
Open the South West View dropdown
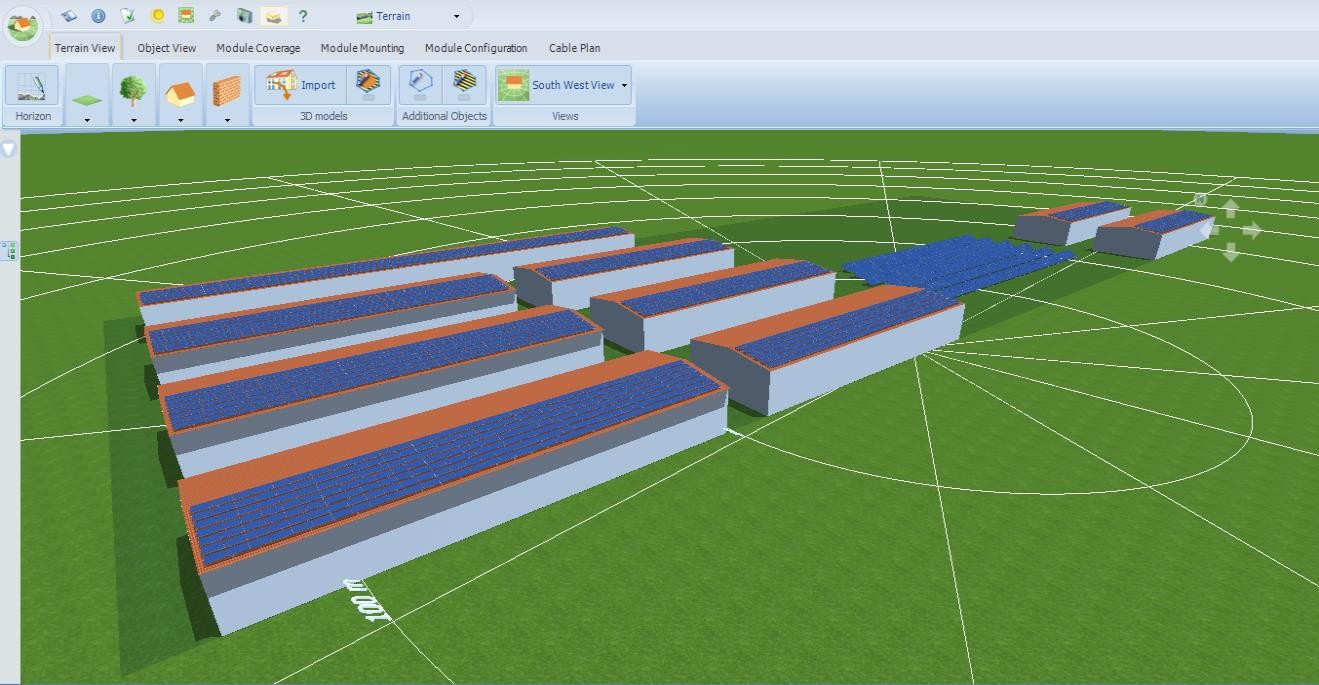[x=624, y=86]
